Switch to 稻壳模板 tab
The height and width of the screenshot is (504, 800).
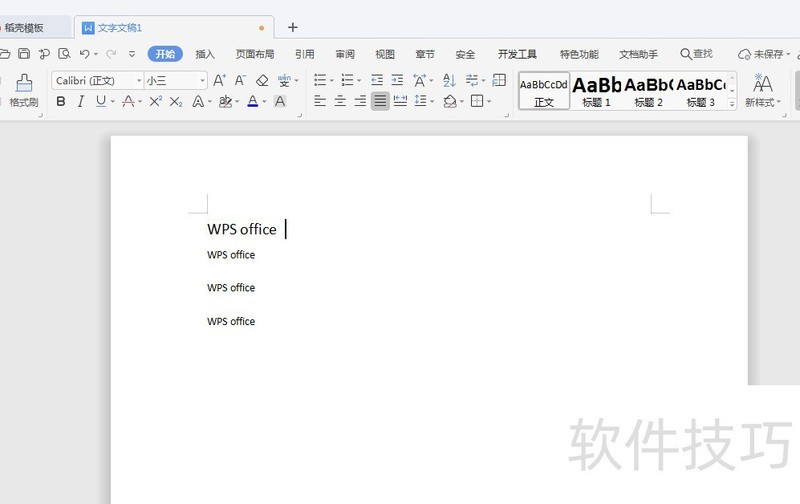coord(24,28)
